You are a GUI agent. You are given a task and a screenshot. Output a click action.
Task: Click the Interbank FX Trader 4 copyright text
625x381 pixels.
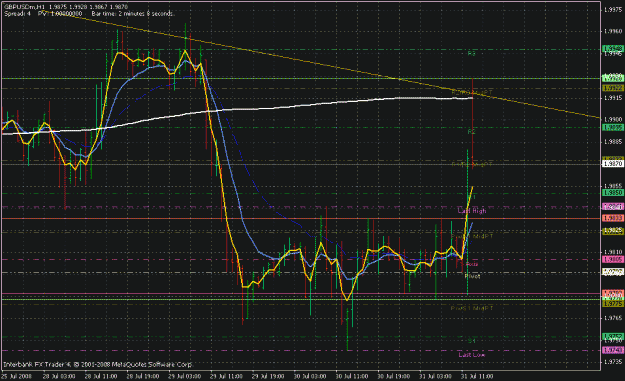coord(98,364)
